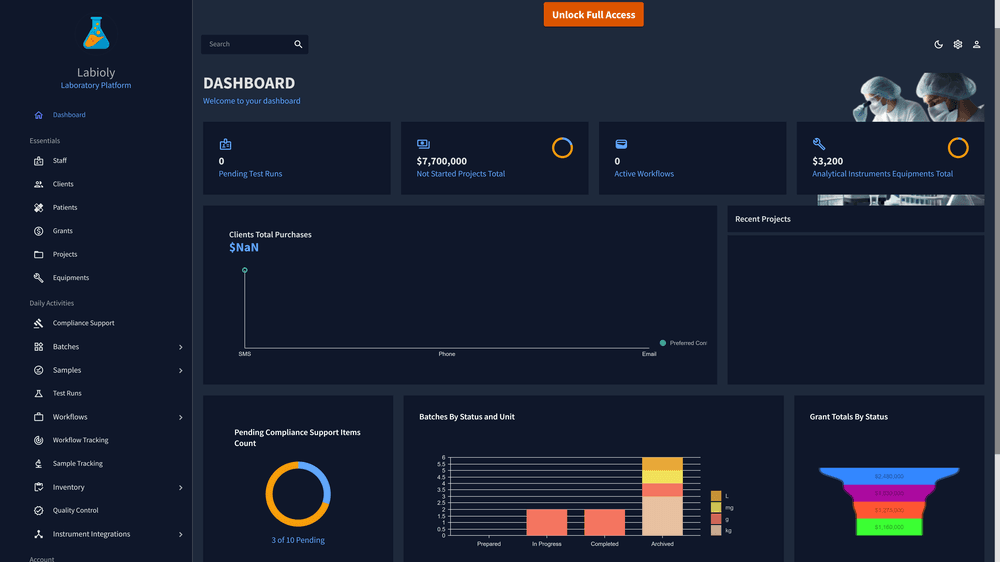
Task: Expand the Inventory submenu chevron
Action: pyautogui.click(x=180, y=488)
